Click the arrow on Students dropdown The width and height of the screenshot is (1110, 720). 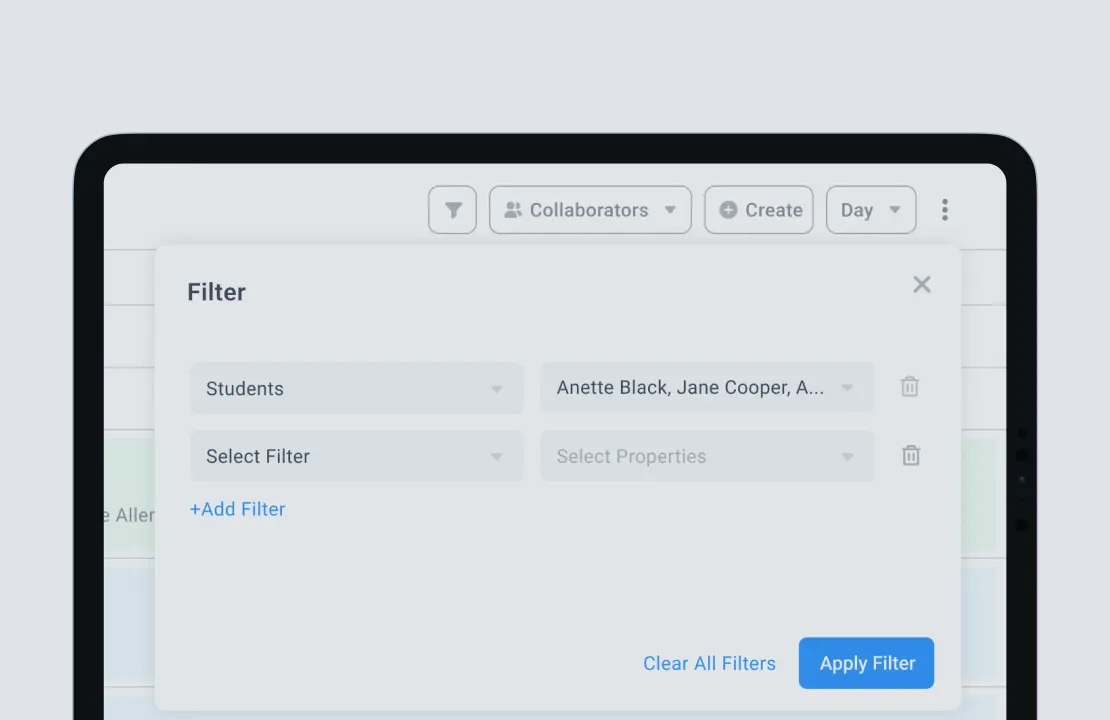(496, 389)
